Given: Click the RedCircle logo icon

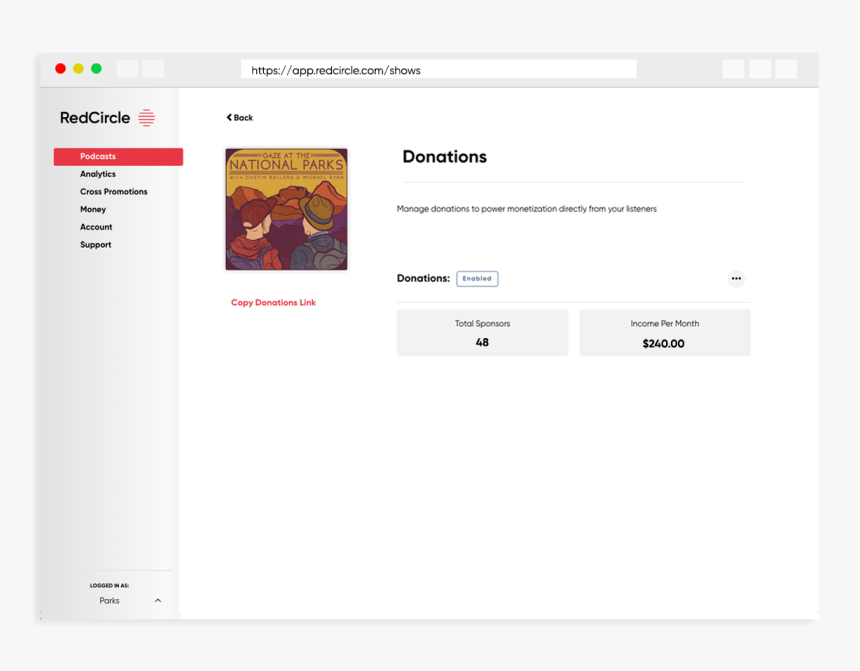Looking at the screenshot, I should [146, 117].
